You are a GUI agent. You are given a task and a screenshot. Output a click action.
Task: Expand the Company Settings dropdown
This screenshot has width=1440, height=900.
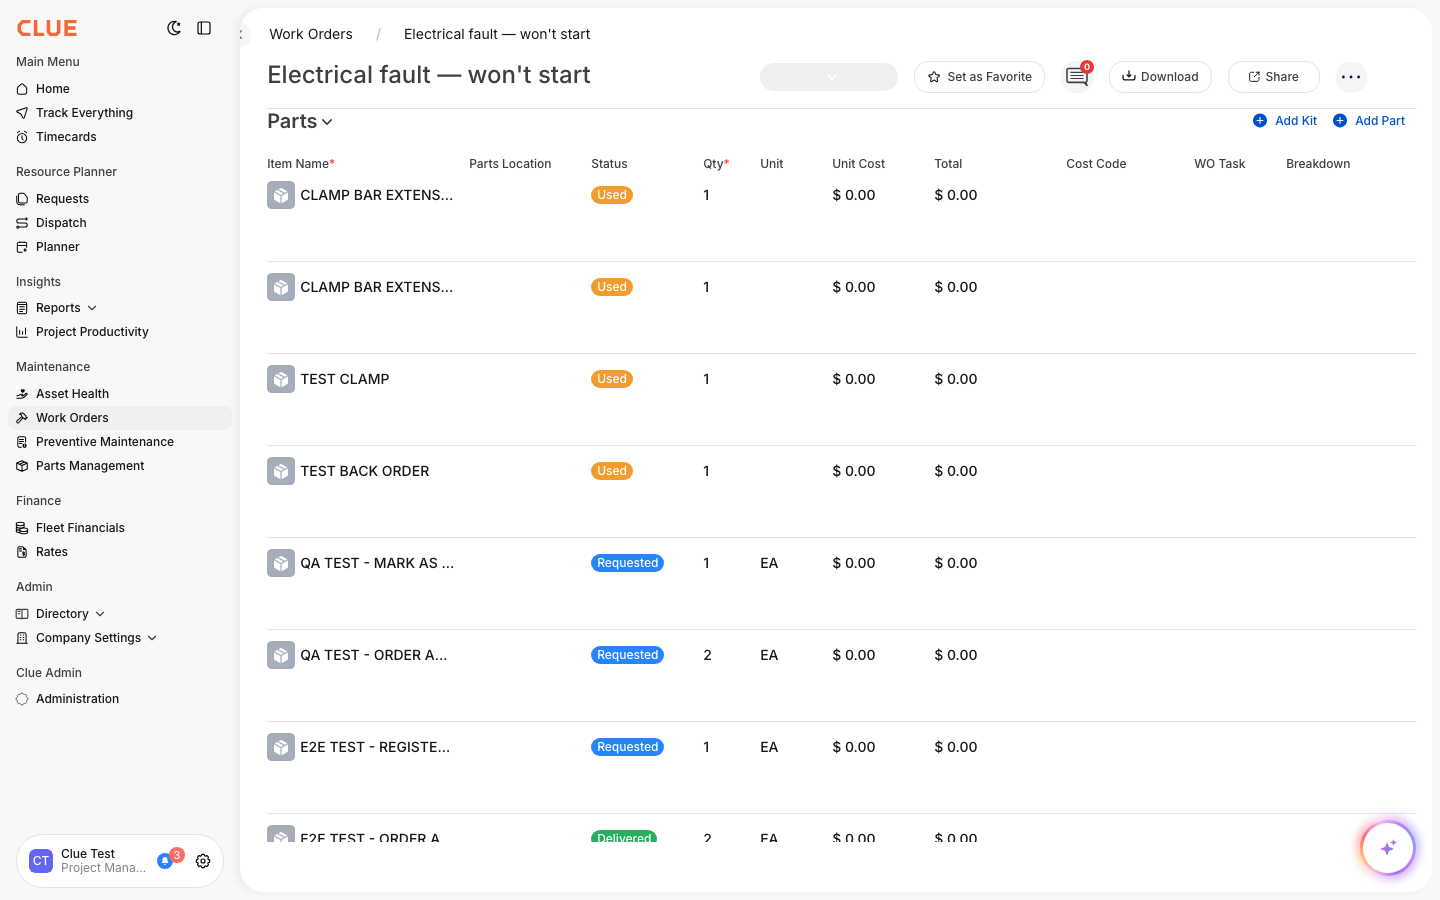click(152, 637)
